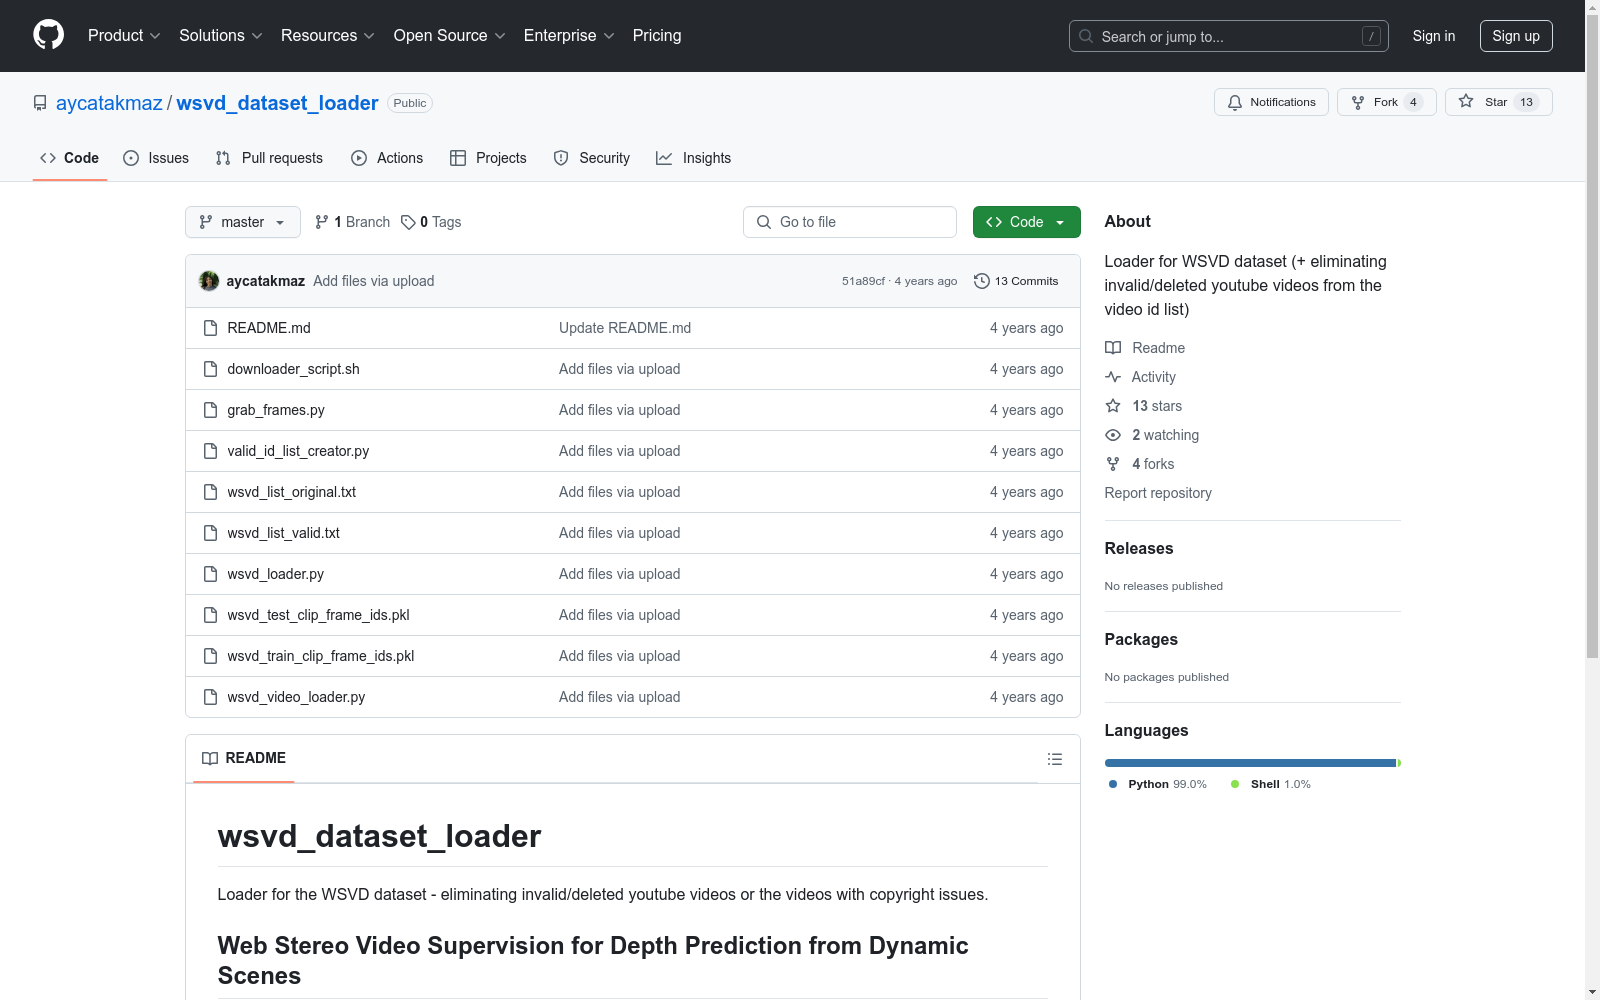Open the master branch dropdown
This screenshot has width=1600, height=1000.
pyautogui.click(x=243, y=222)
